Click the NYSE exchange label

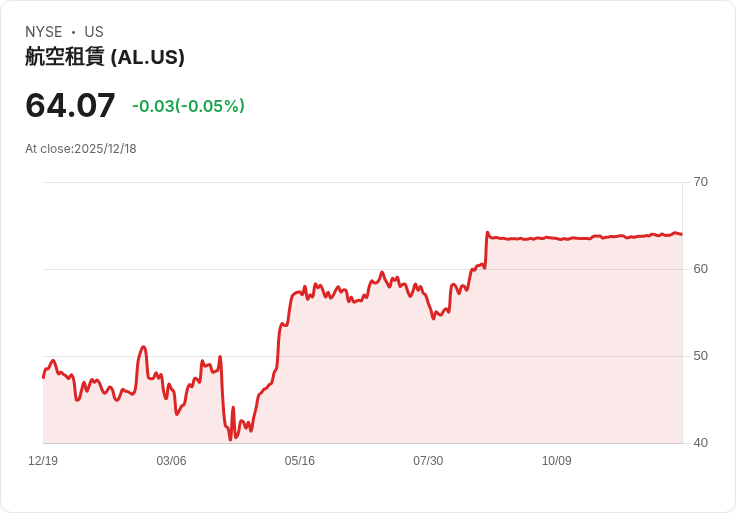click(x=43, y=32)
